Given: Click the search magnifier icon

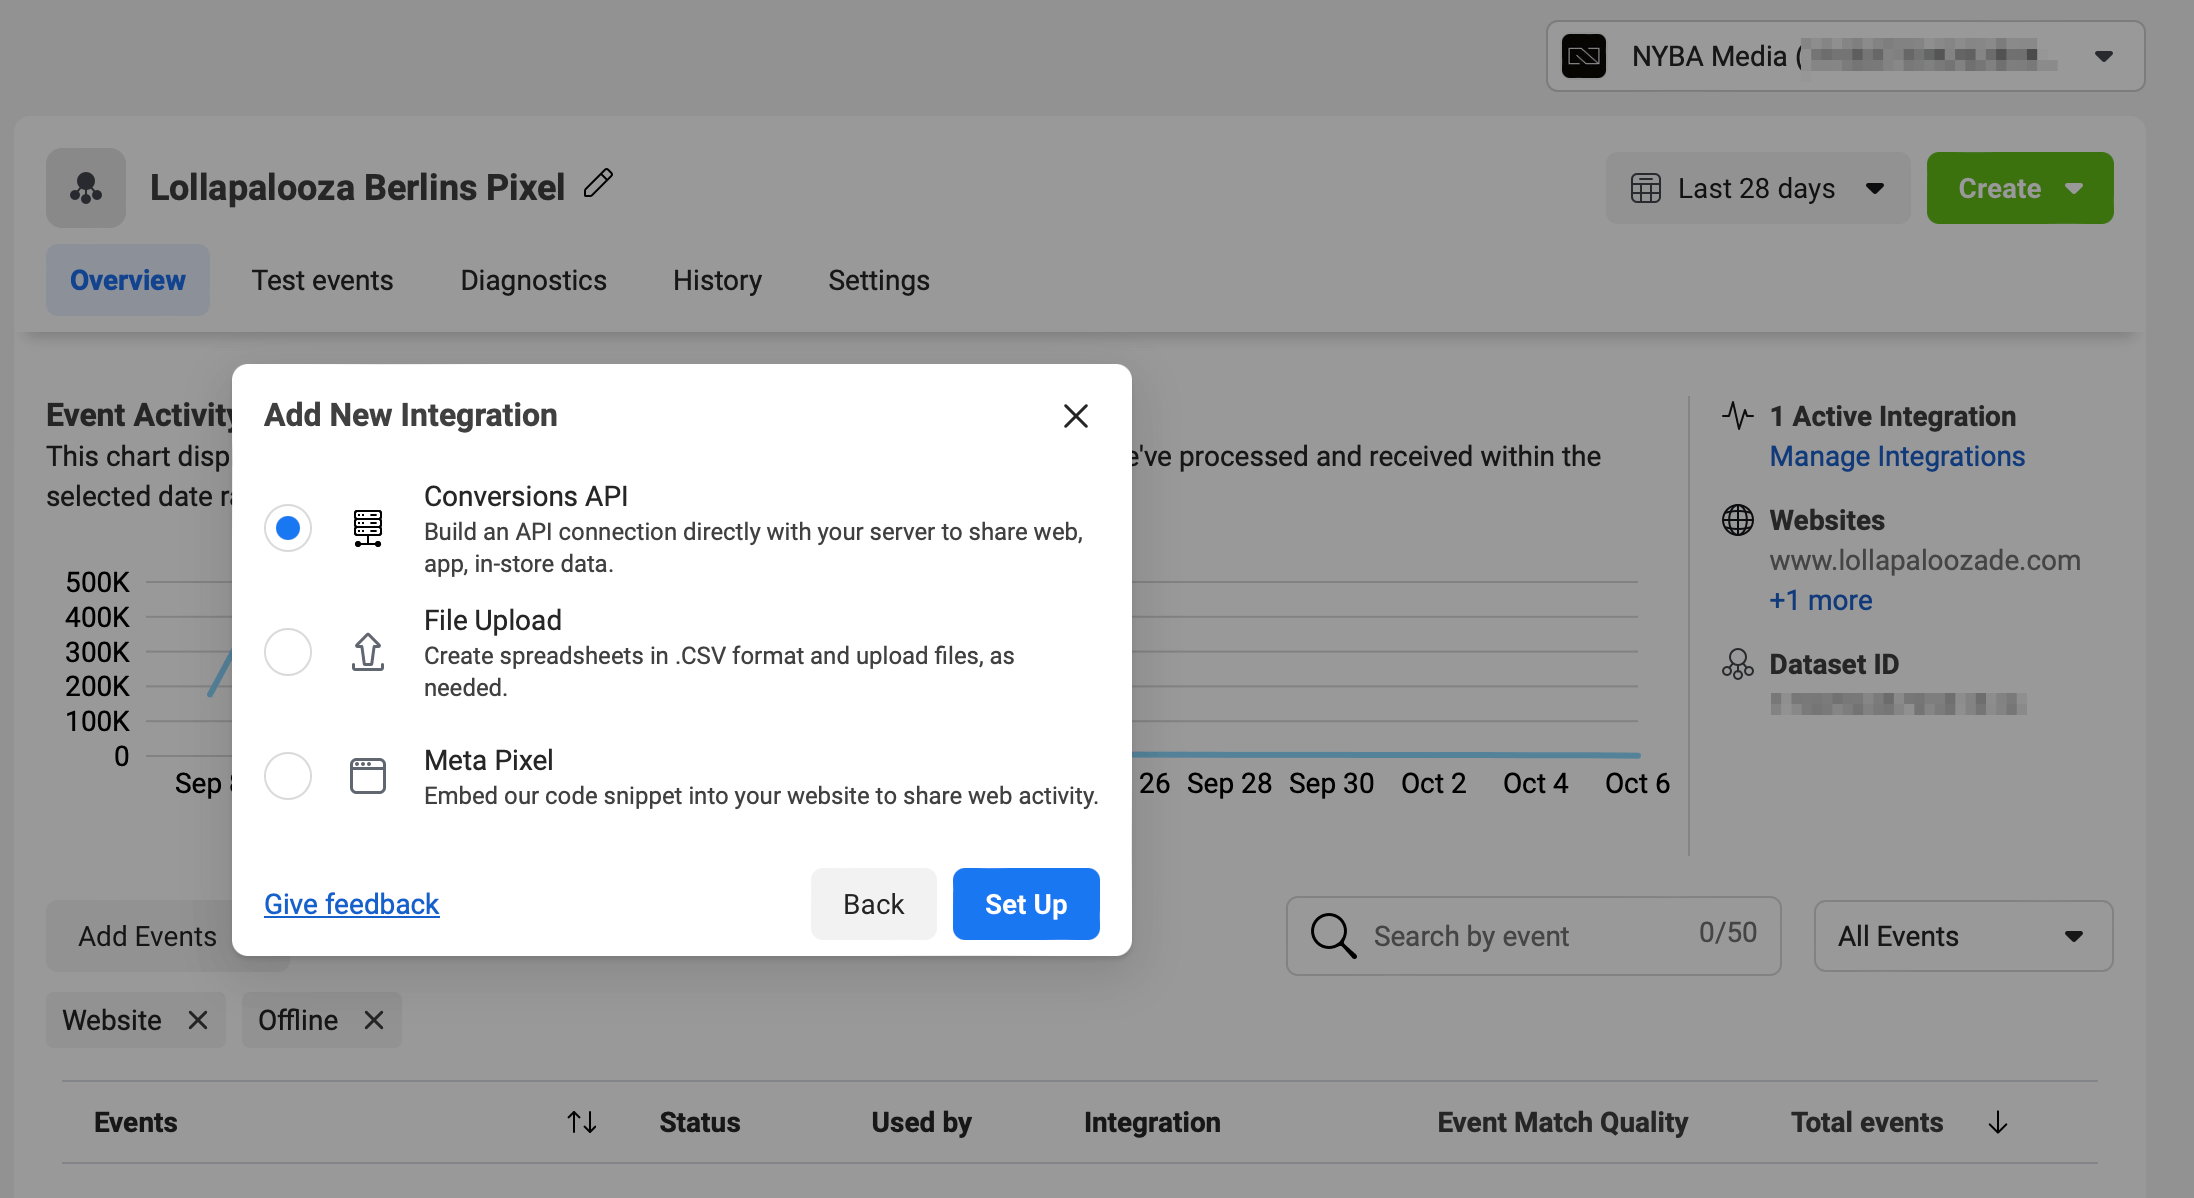Looking at the screenshot, I should pos(1334,936).
